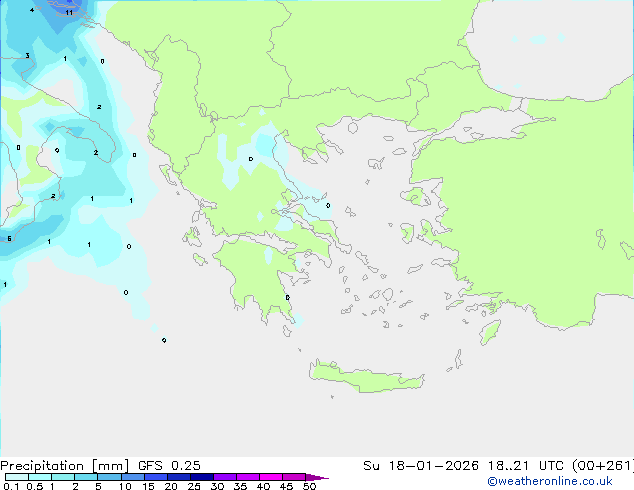Click the '40' legend tick label
Screen dimensions: 634x490
pyautogui.click(x=263, y=486)
